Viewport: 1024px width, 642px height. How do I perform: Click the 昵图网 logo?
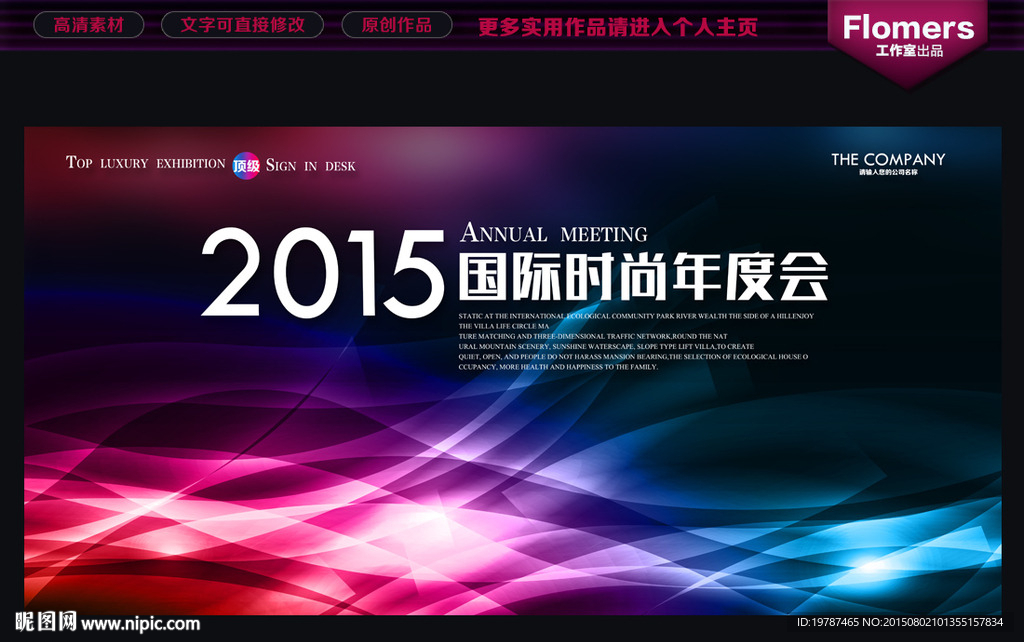click(x=46, y=622)
